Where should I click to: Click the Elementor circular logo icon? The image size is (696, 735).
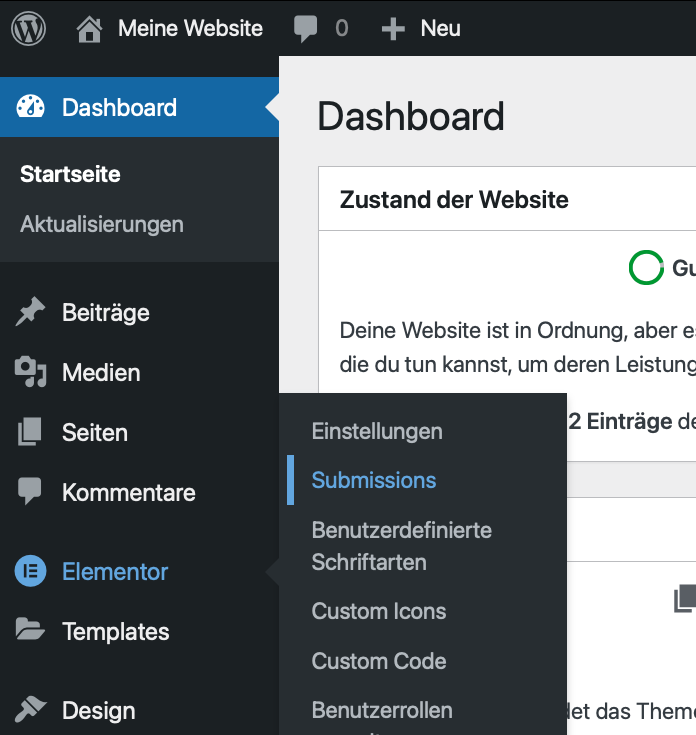pos(30,571)
